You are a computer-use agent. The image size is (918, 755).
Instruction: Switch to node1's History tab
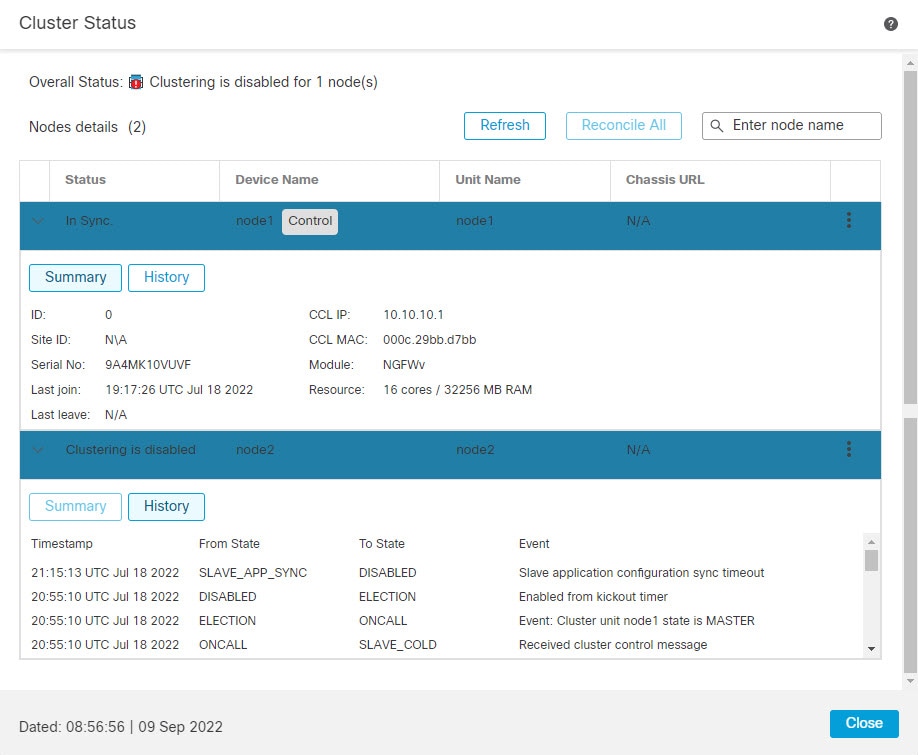166,277
